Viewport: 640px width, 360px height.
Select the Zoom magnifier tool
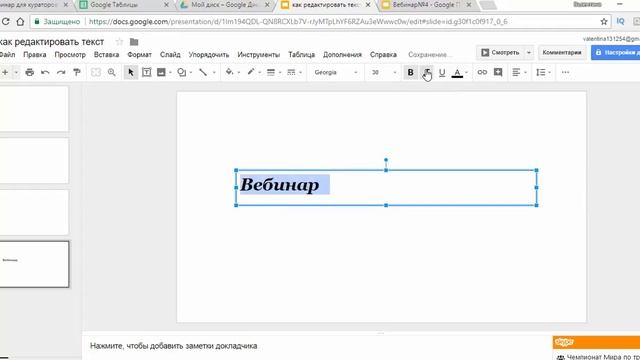(111, 73)
